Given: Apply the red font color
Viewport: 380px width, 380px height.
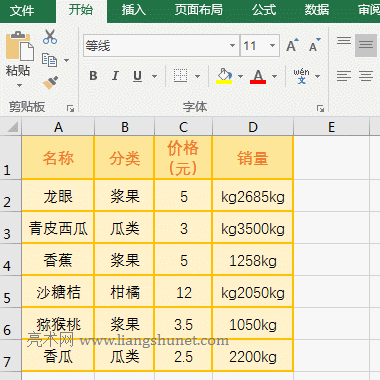Looking at the screenshot, I should [x=258, y=76].
